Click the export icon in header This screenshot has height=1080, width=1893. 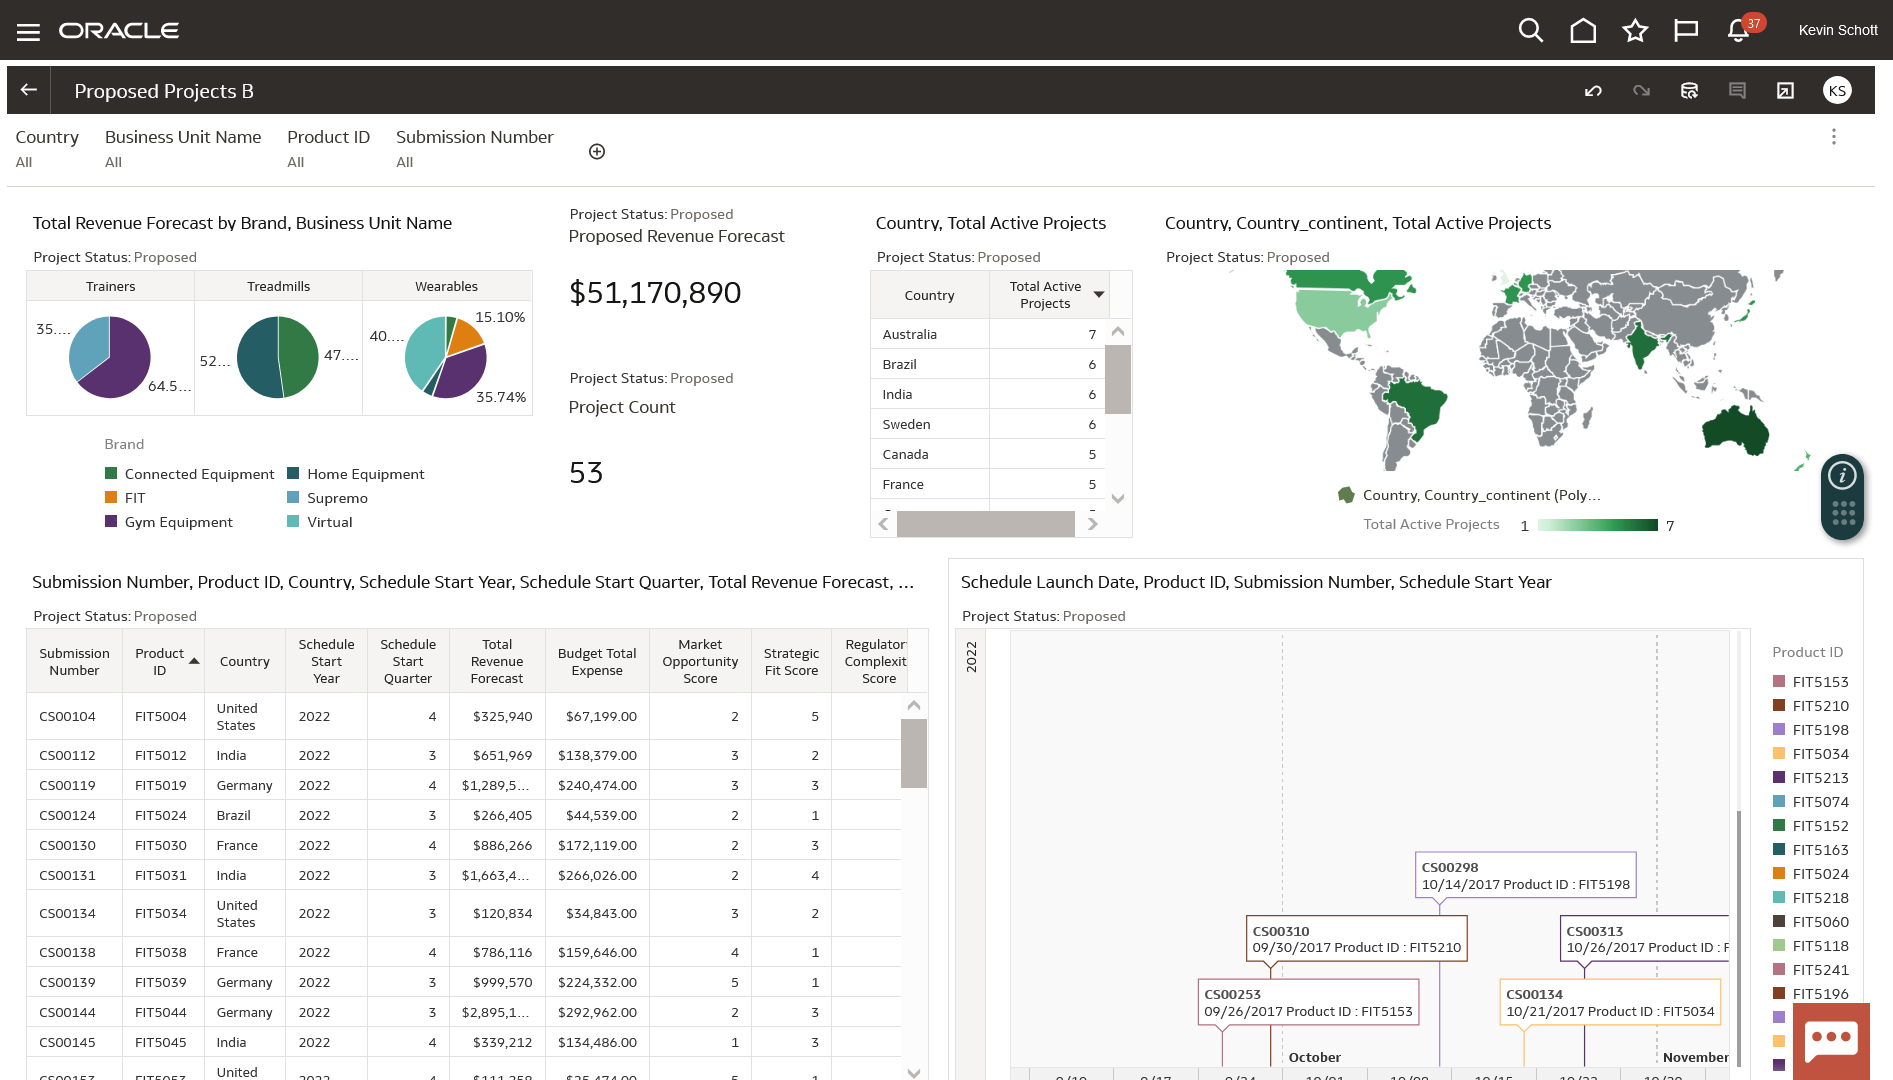point(1785,91)
